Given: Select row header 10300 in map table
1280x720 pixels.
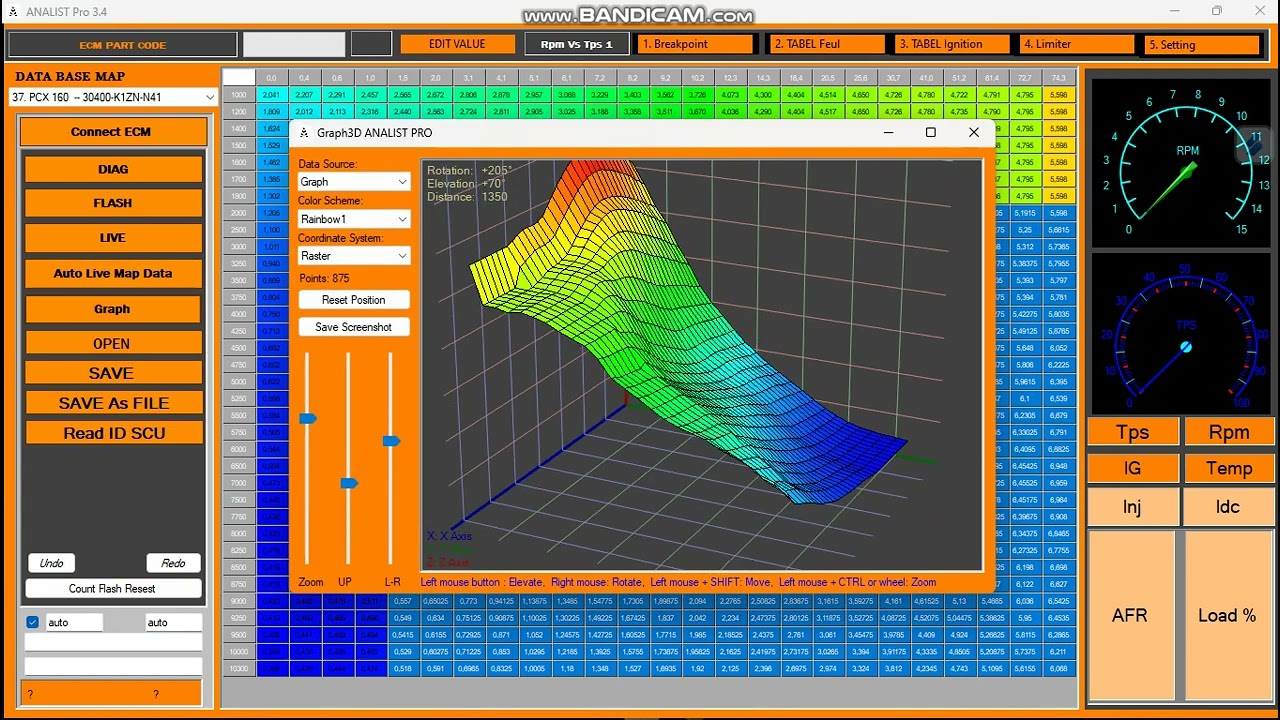Looking at the screenshot, I should coord(239,669).
